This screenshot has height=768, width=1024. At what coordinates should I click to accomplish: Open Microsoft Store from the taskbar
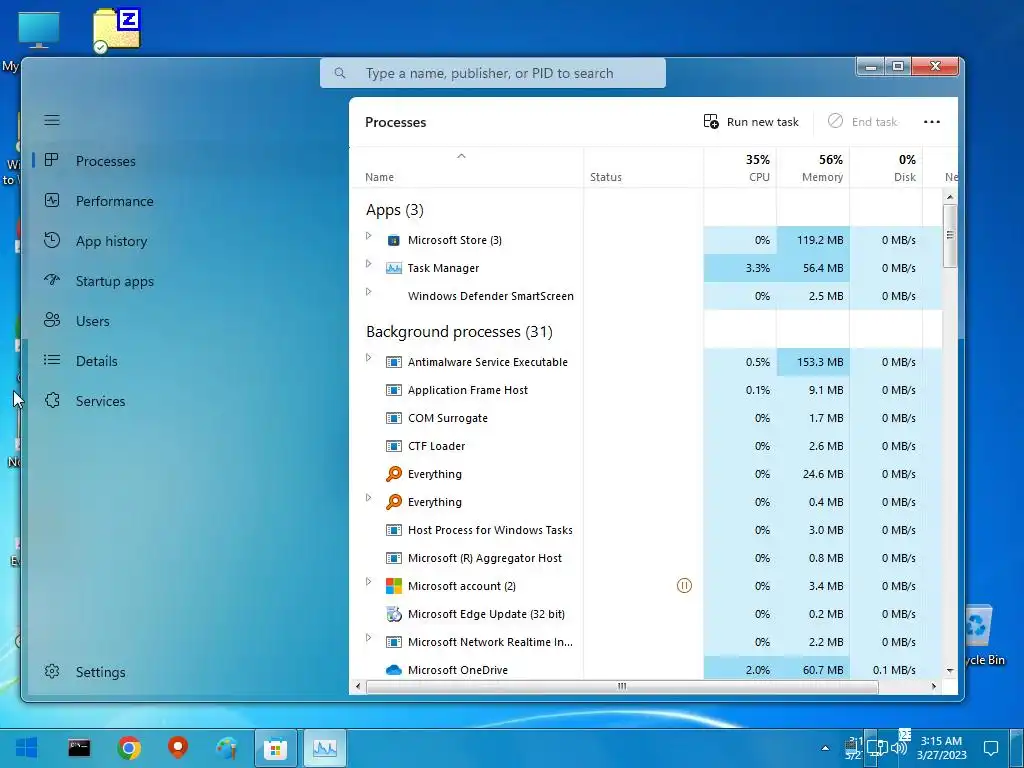pos(276,748)
